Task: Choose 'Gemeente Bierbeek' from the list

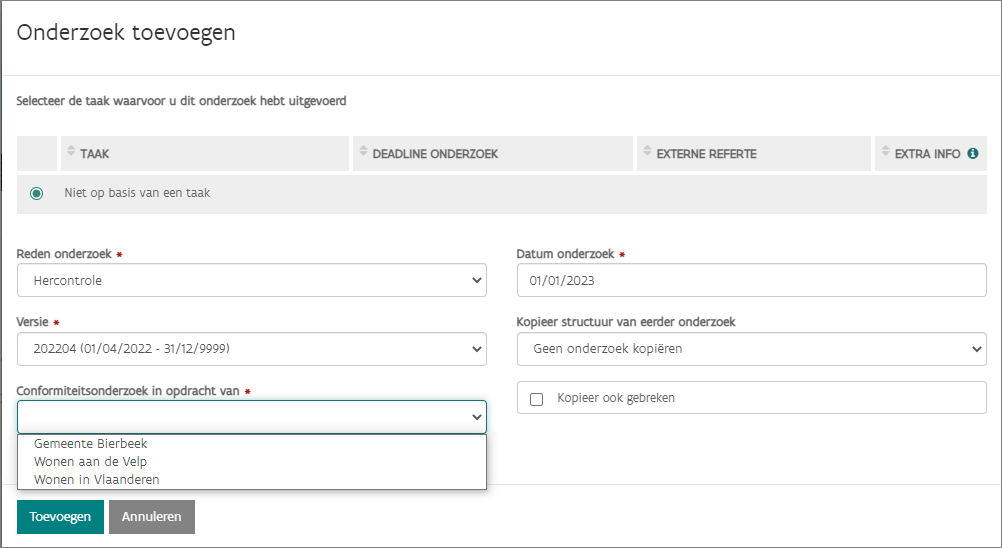Action: [x=91, y=443]
